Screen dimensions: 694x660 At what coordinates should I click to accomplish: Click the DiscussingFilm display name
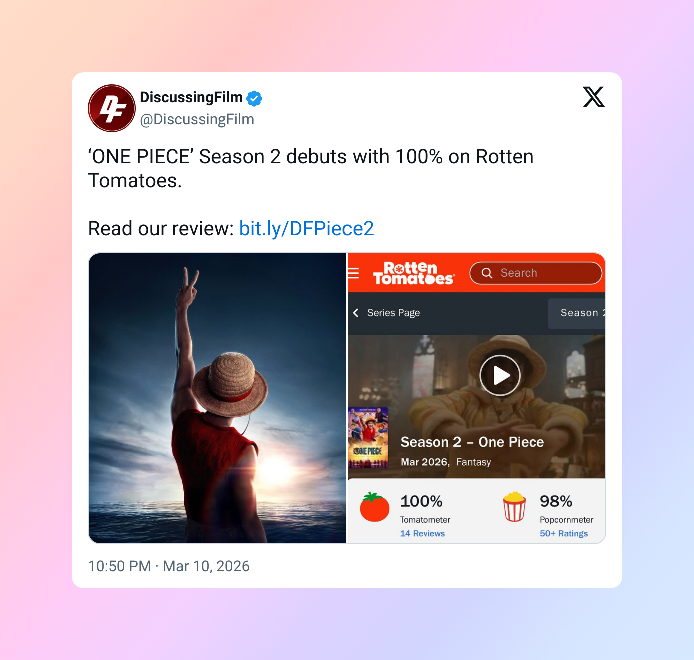tap(191, 97)
